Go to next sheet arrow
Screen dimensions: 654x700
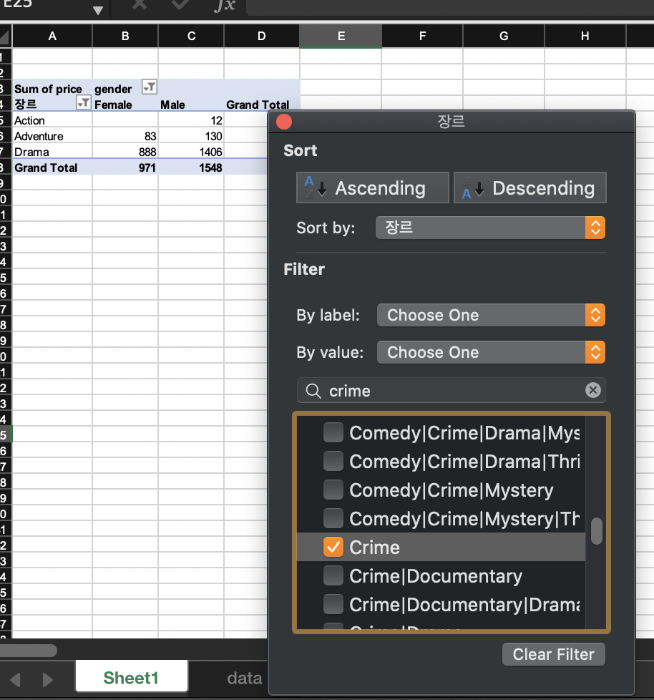pyautogui.click(x=47, y=679)
